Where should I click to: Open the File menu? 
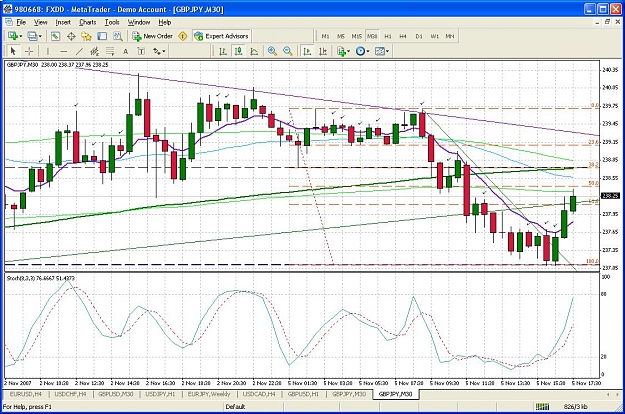pos(21,22)
